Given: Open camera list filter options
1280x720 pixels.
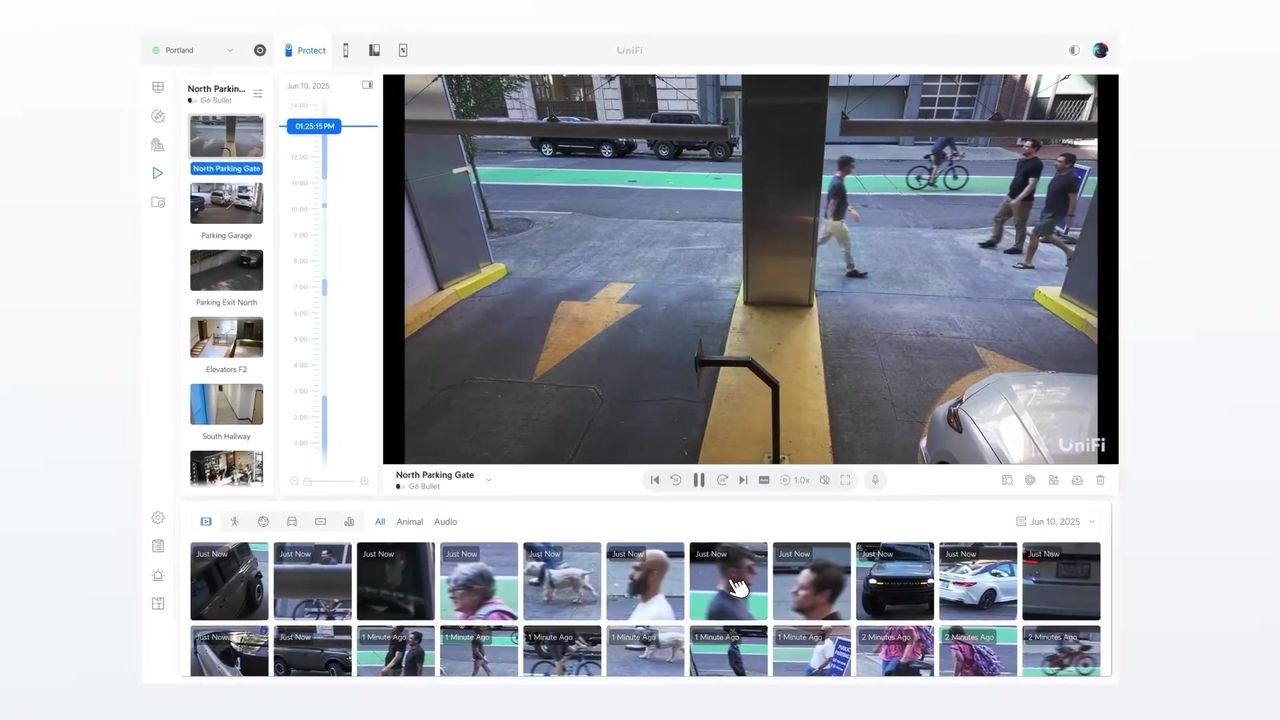Looking at the screenshot, I should (258, 93).
